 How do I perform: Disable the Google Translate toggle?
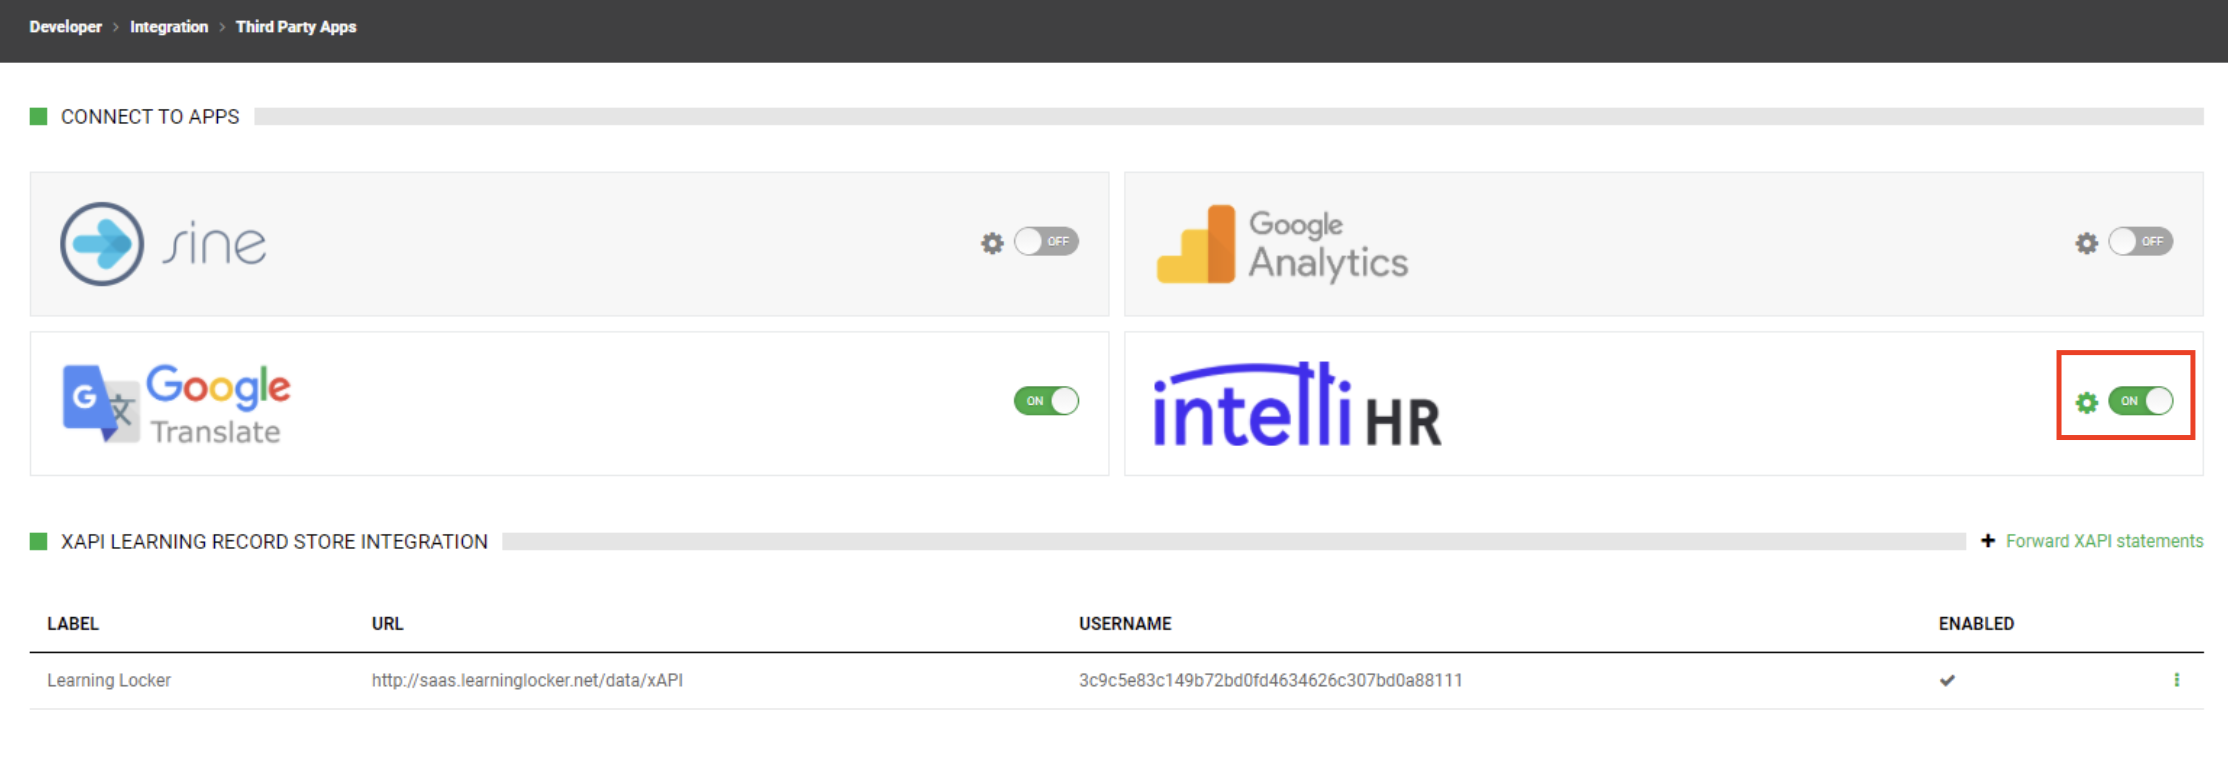(1046, 401)
